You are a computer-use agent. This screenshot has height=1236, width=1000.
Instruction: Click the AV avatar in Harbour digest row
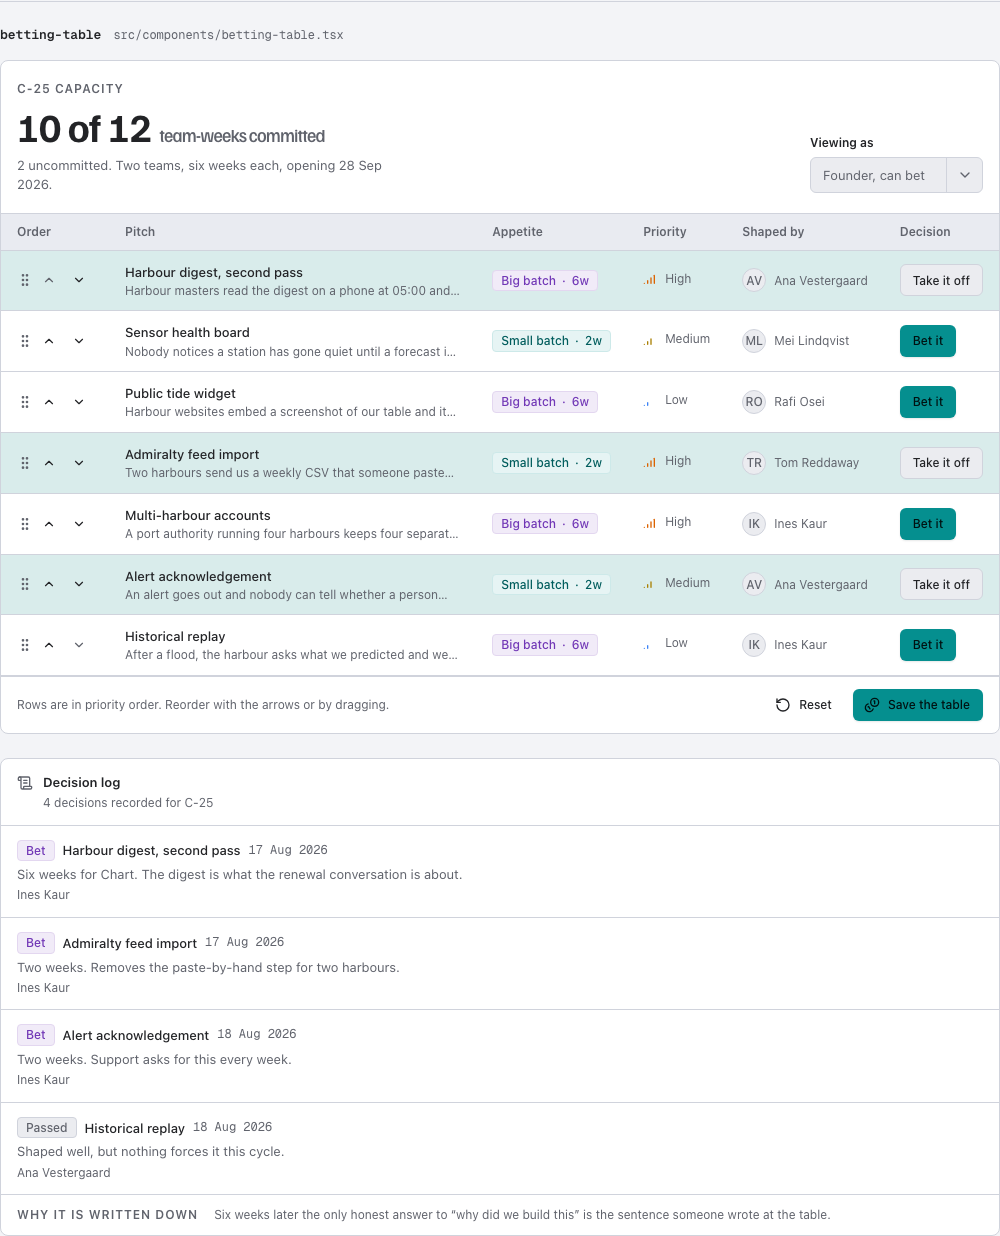754,281
